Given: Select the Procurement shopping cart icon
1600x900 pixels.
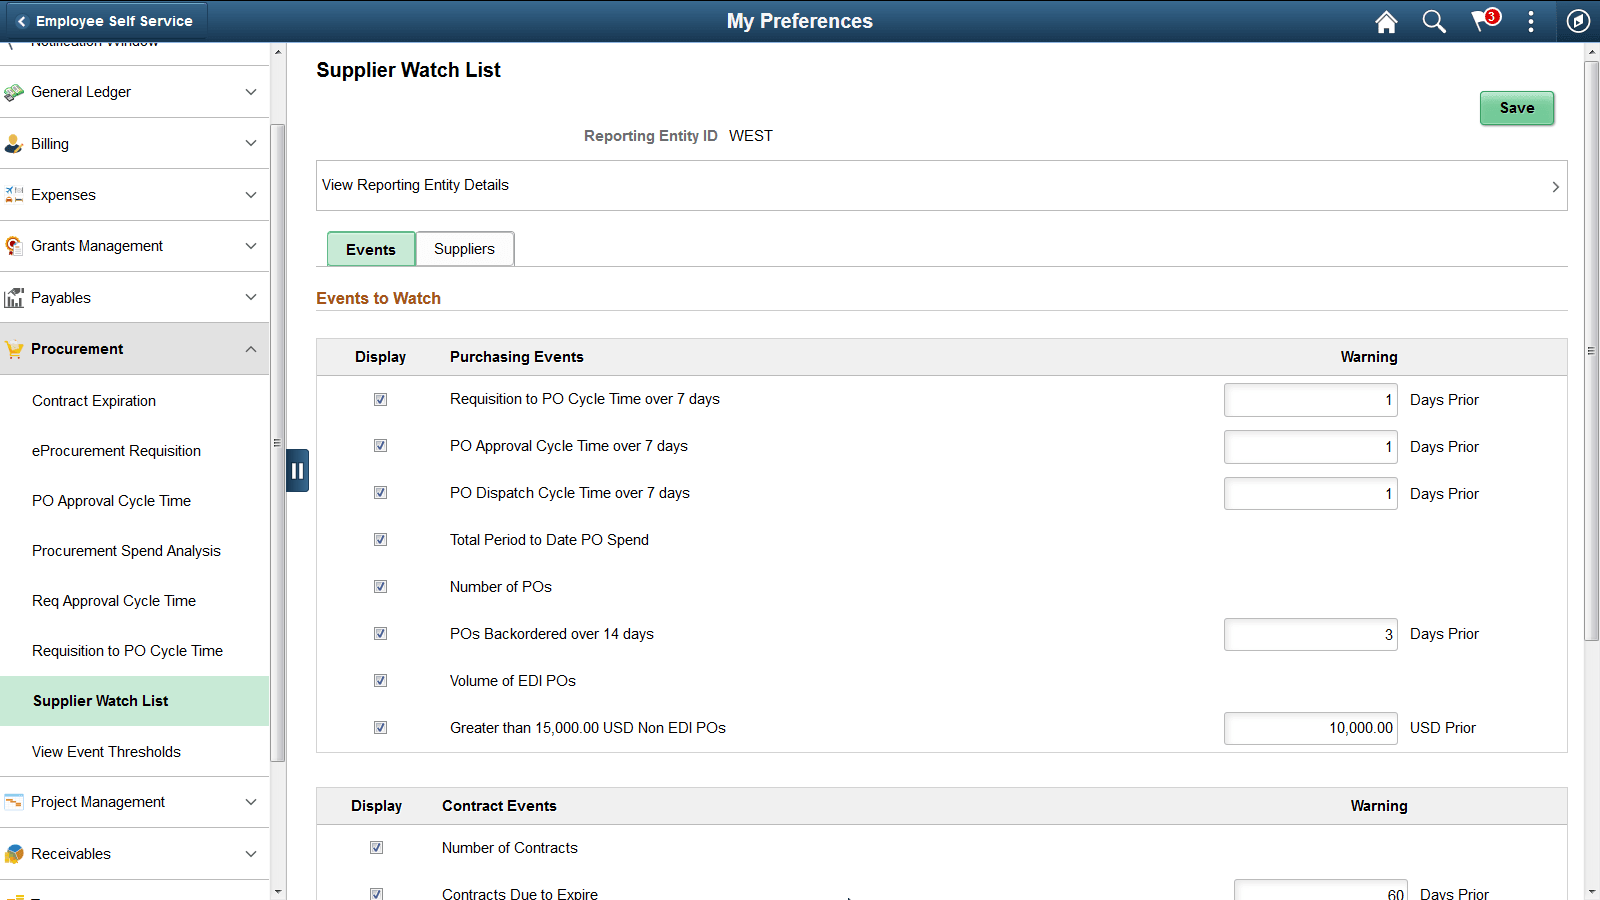Looking at the screenshot, I should (x=14, y=348).
